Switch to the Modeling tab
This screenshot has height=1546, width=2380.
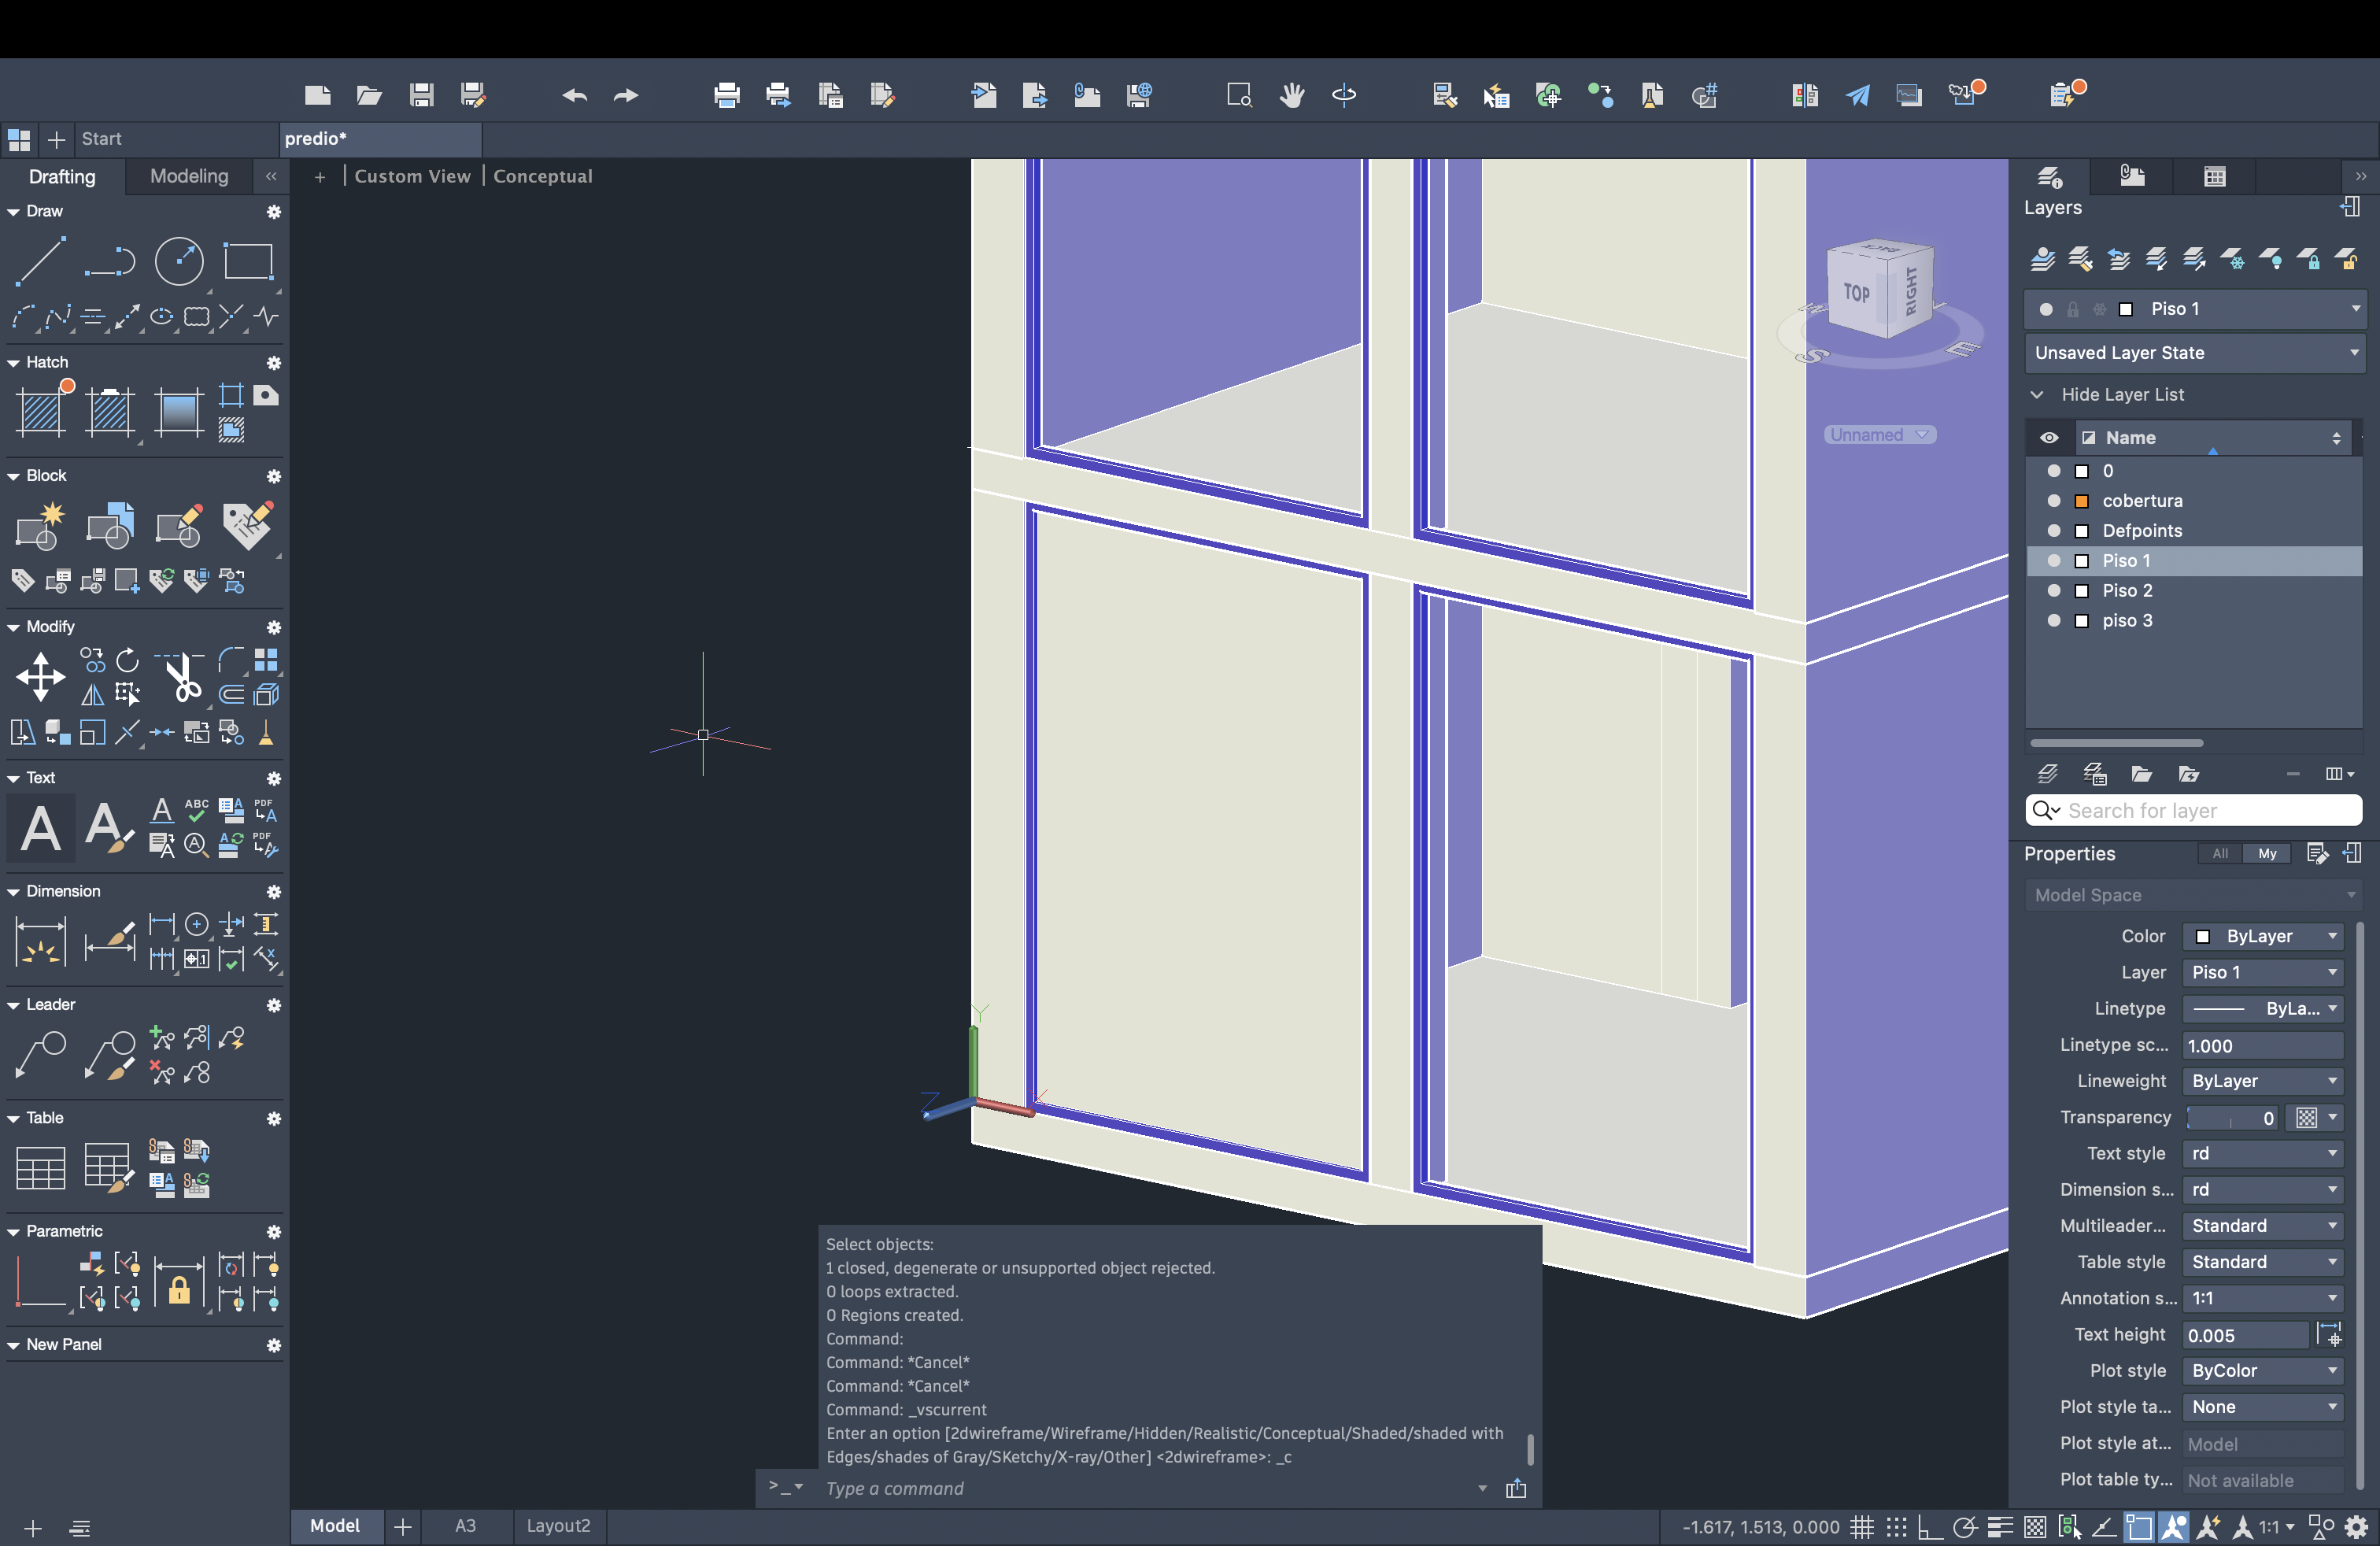[189, 177]
